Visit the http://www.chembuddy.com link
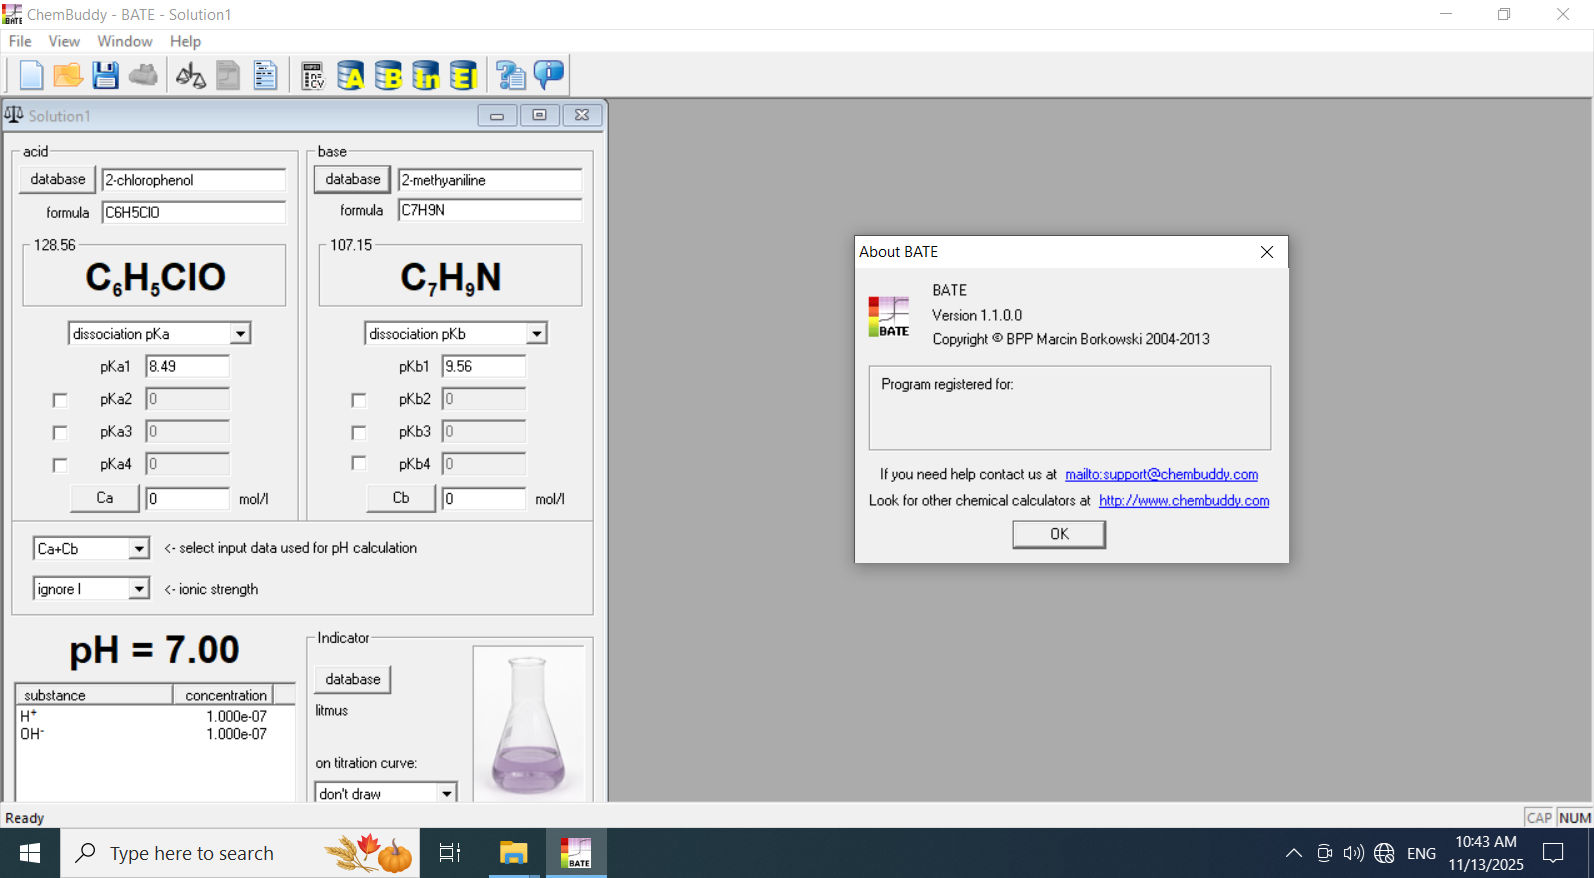This screenshot has height=878, width=1594. pyautogui.click(x=1184, y=501)
